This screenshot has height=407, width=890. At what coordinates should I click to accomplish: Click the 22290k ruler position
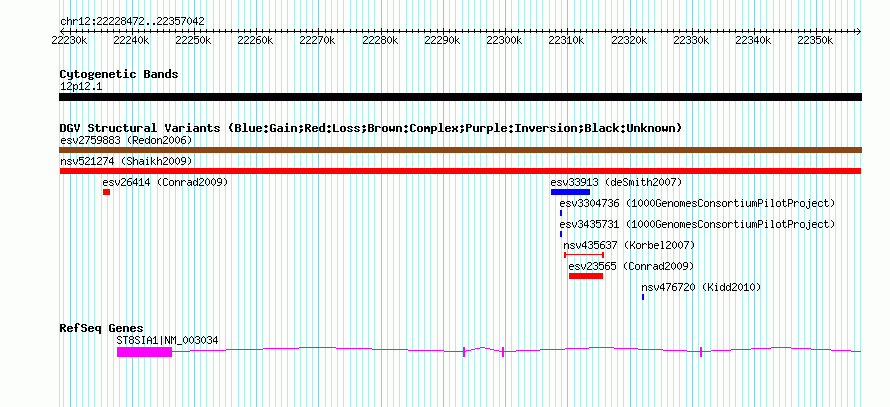pyautogui.click(x=442, y=40)
